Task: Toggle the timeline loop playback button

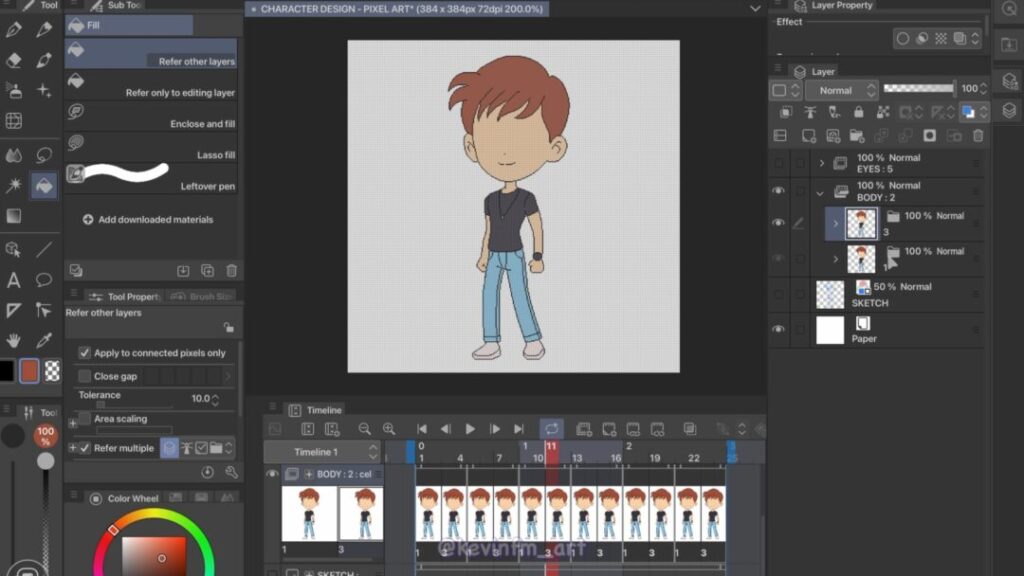Action: click(x=551, y=429)
